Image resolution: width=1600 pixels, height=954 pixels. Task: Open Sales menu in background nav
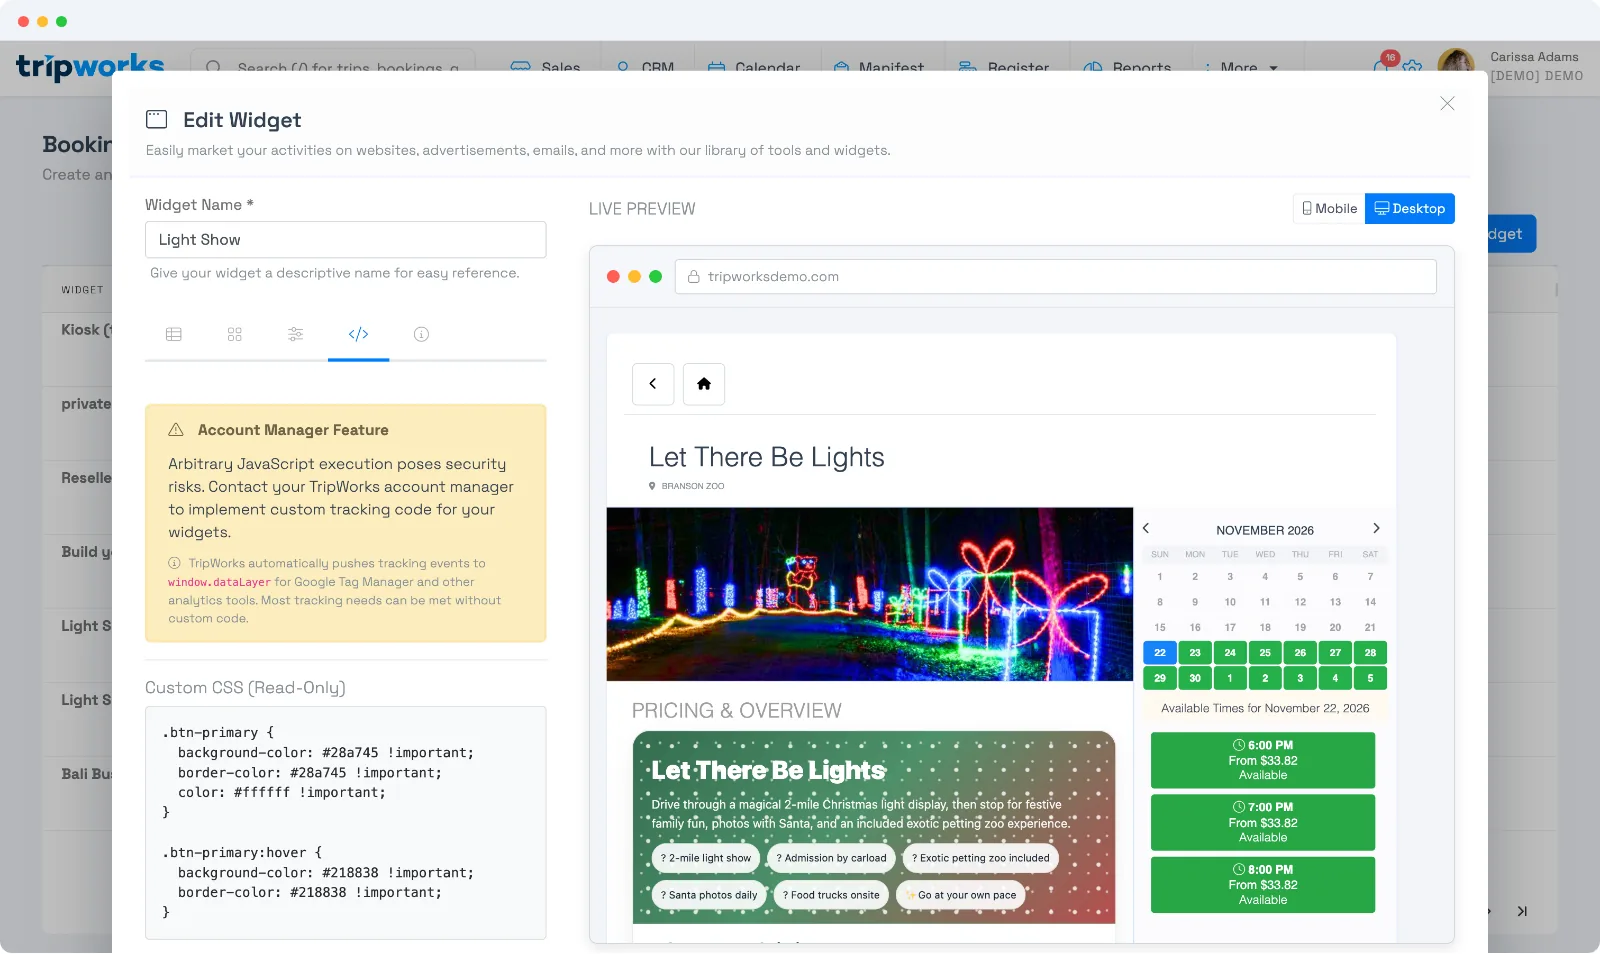tap(546, 67)
